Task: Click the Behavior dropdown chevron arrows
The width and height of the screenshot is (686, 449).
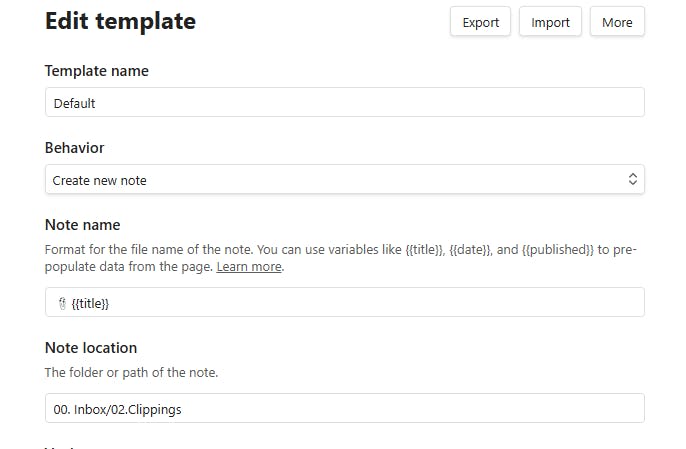Action: [x=632, y=179]
